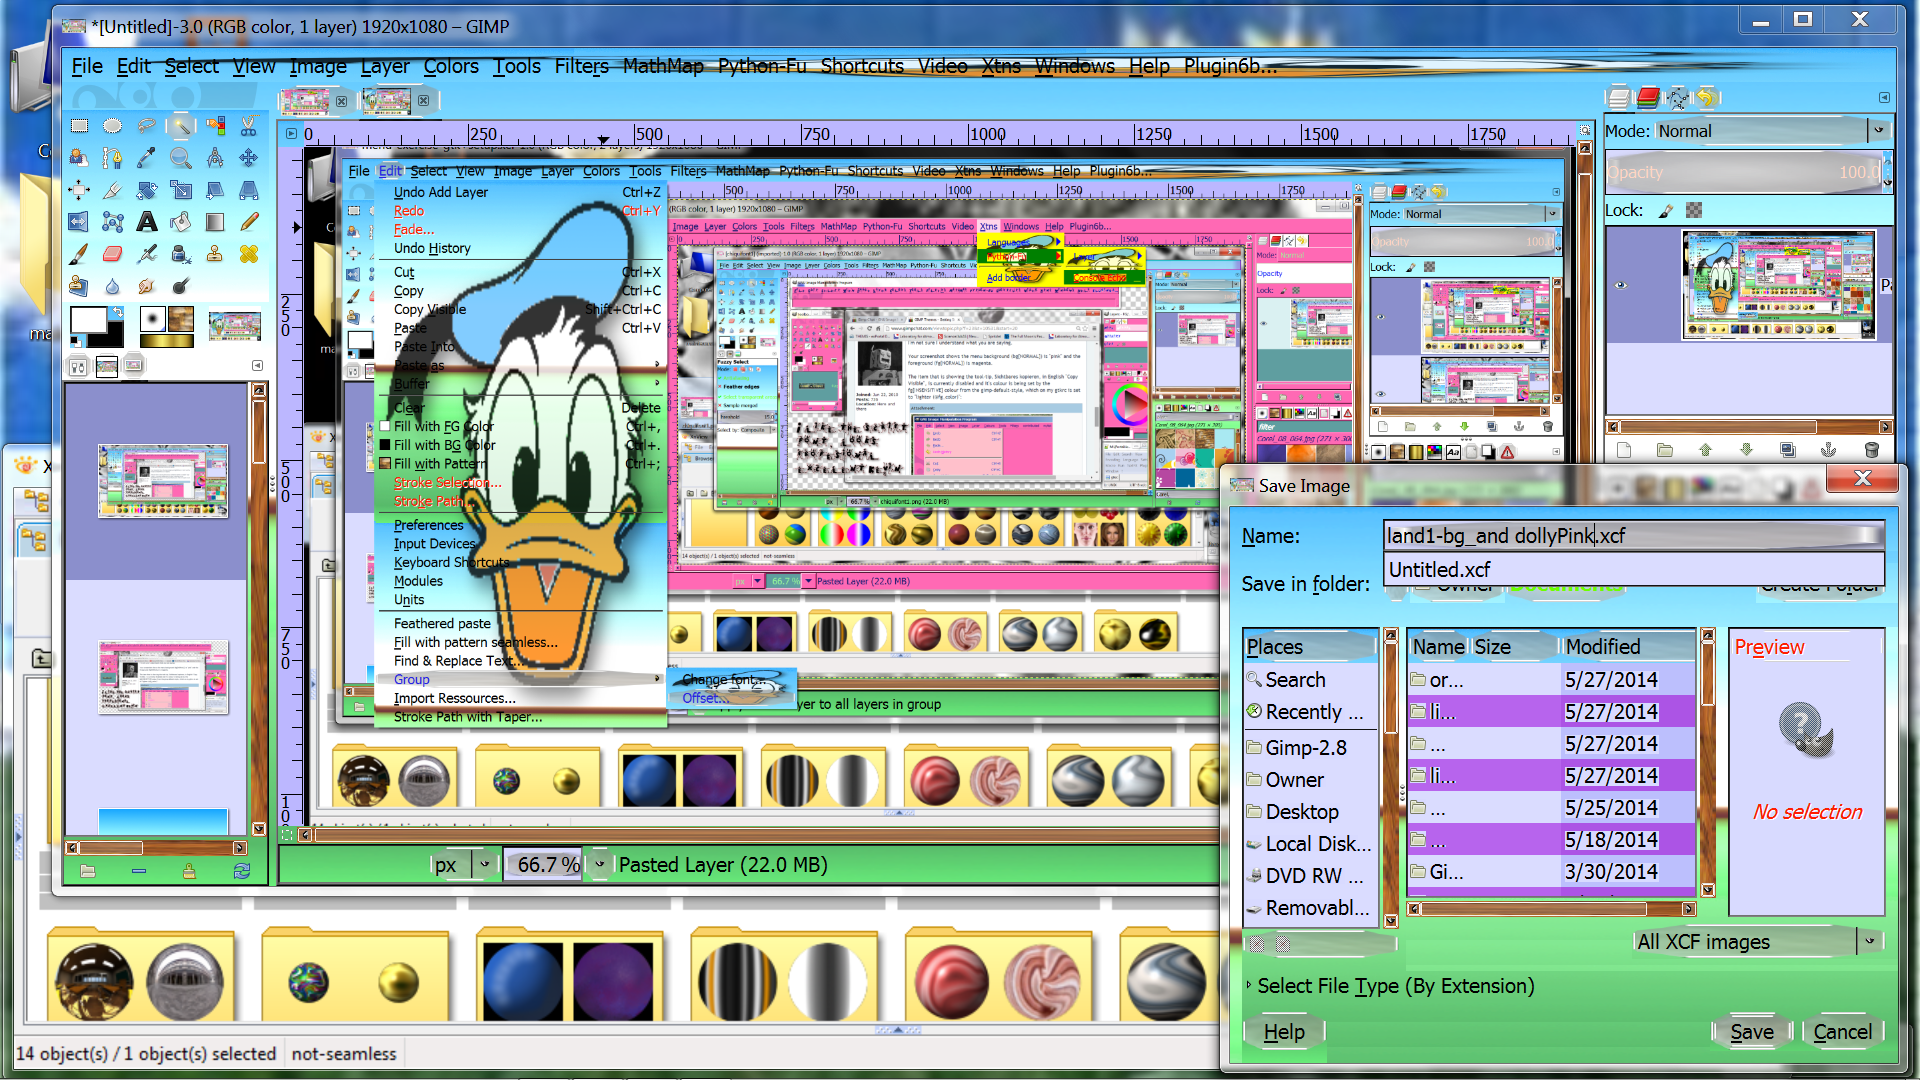Select the Flip tool
Viewport: 1920px width, 1080px height.
[x=79, y=222]
